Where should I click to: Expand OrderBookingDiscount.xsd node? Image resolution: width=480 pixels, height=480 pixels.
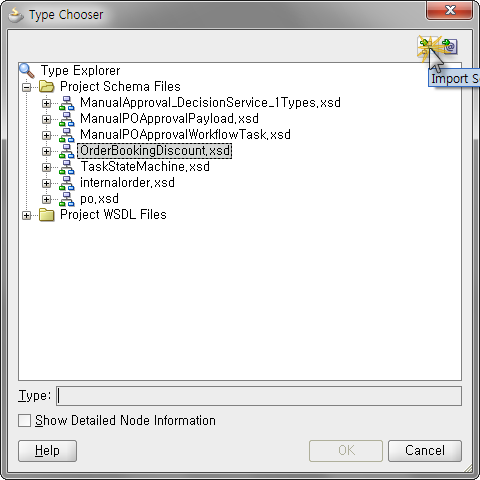click(x=46, y=151)
